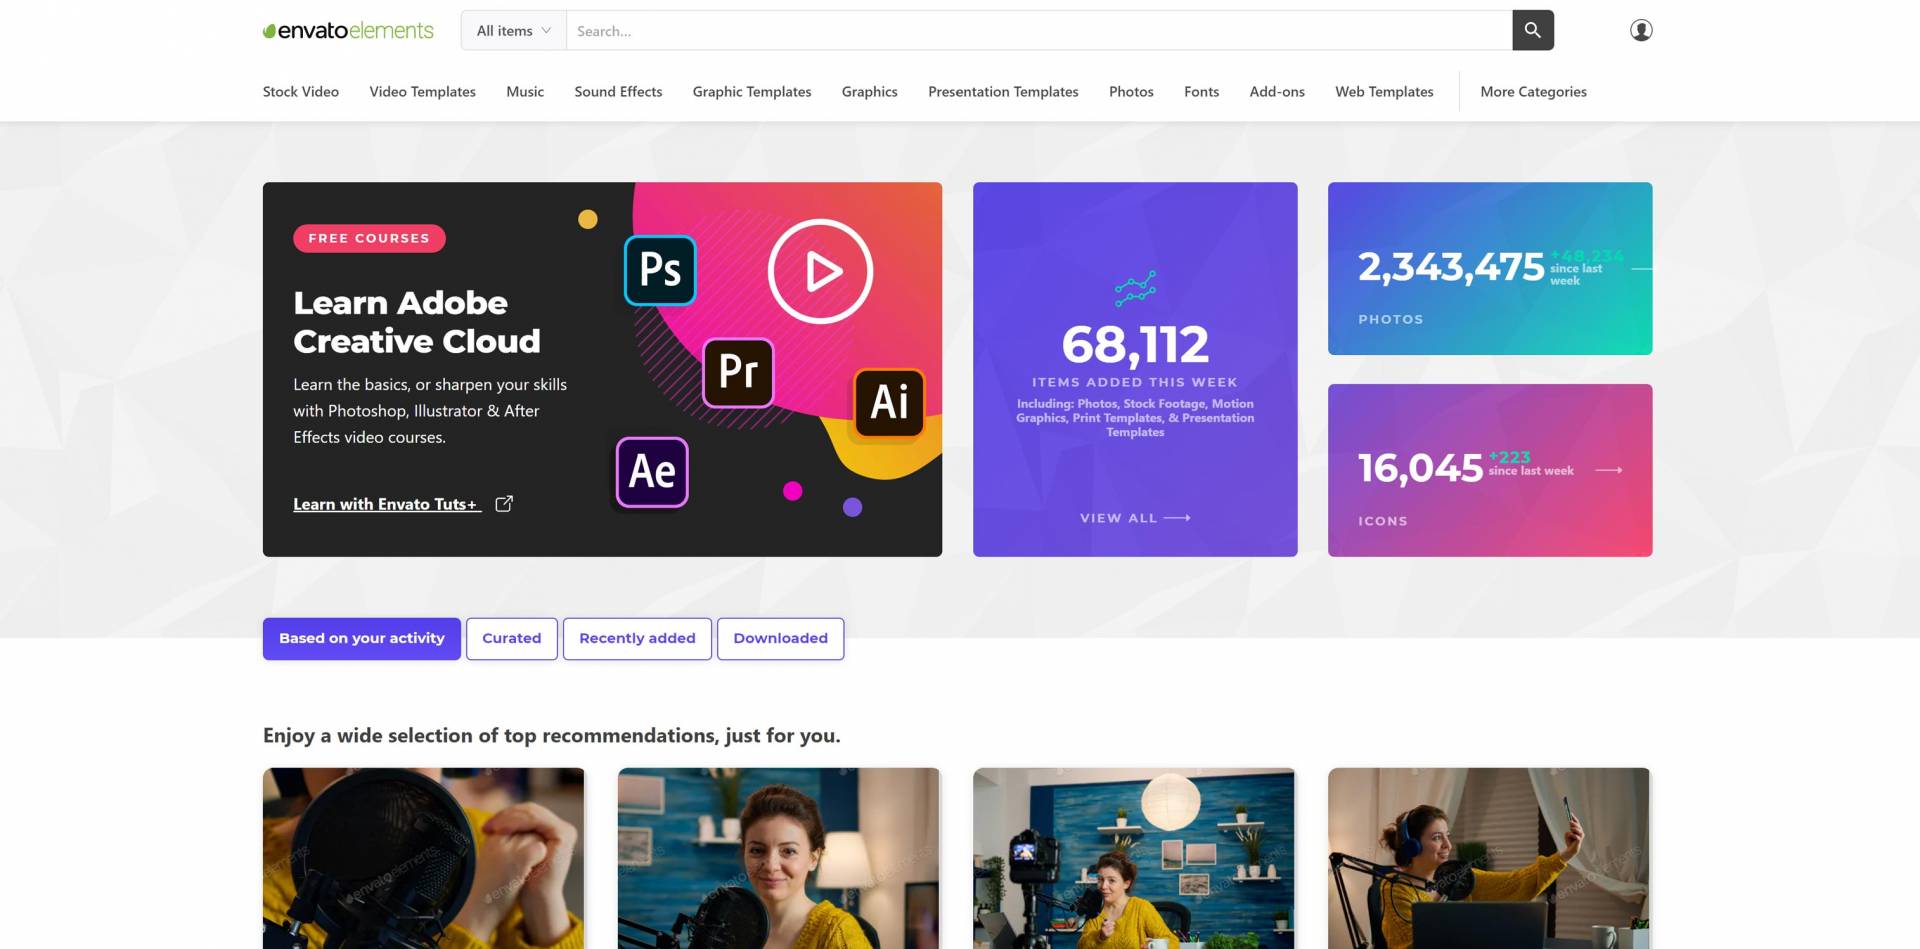Open the Add-ons category
This screenshot has height=949, width=1920.
(1277, 91)
